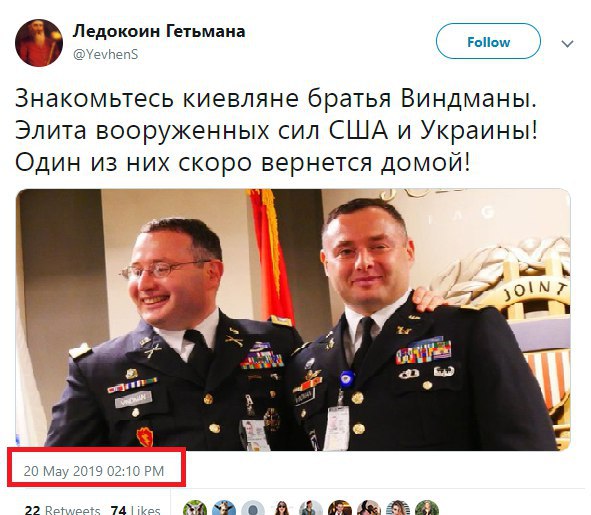Open the tweet author's profile picture
The width and height of the screenshot is (591, 515).
pyautogui.click(x=39, y=43)
